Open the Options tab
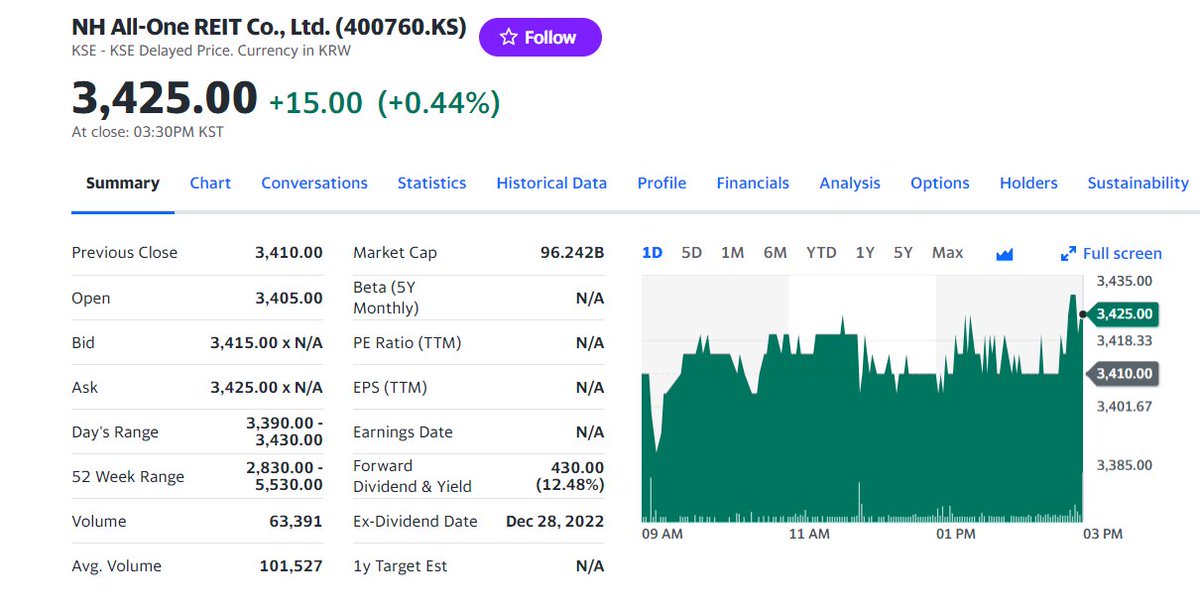Screen dimensions: 1200x613 (x=940, y=183)
